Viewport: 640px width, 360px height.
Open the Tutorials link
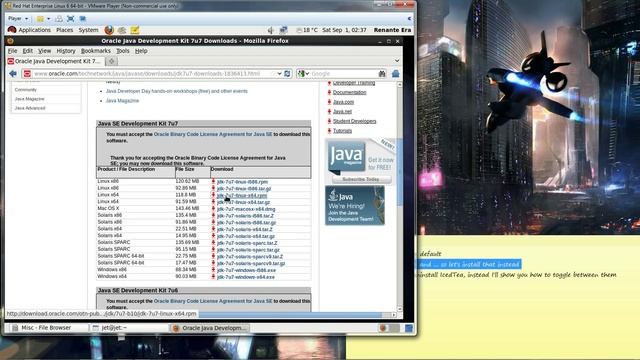[342, 131]
